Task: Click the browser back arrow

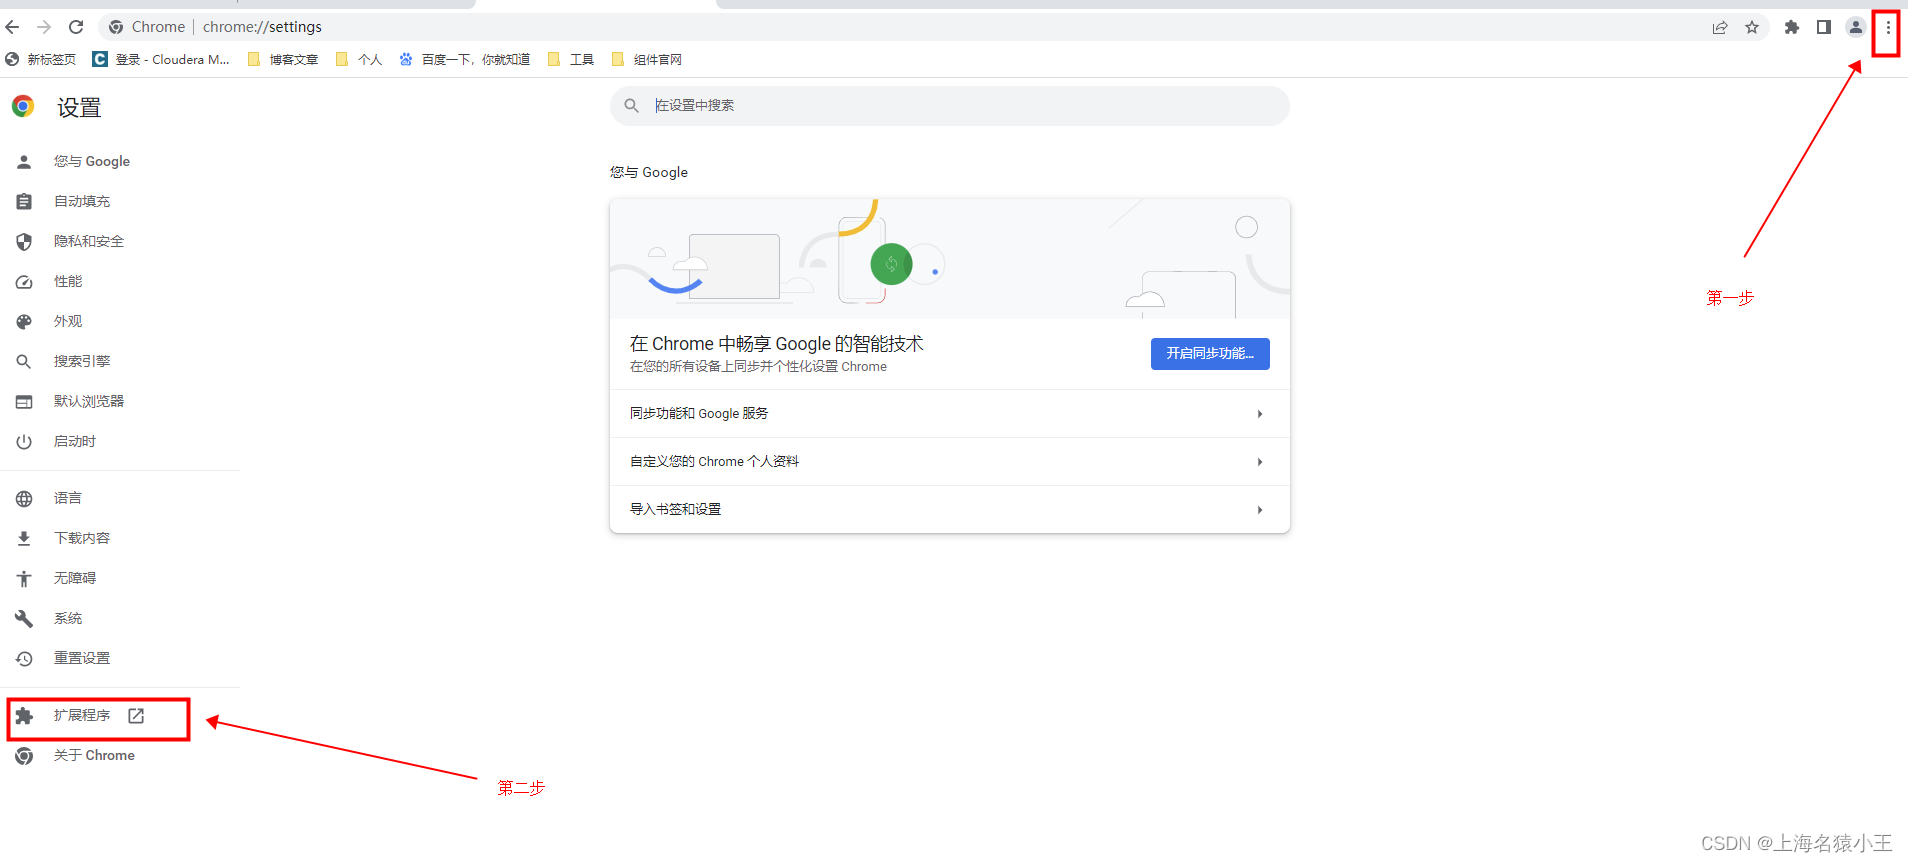Action: click(x=12, y=27)
